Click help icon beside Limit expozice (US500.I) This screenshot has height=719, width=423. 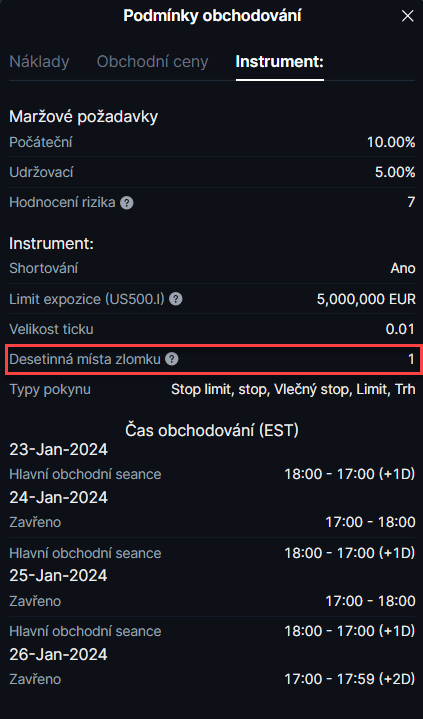[176, 299]
